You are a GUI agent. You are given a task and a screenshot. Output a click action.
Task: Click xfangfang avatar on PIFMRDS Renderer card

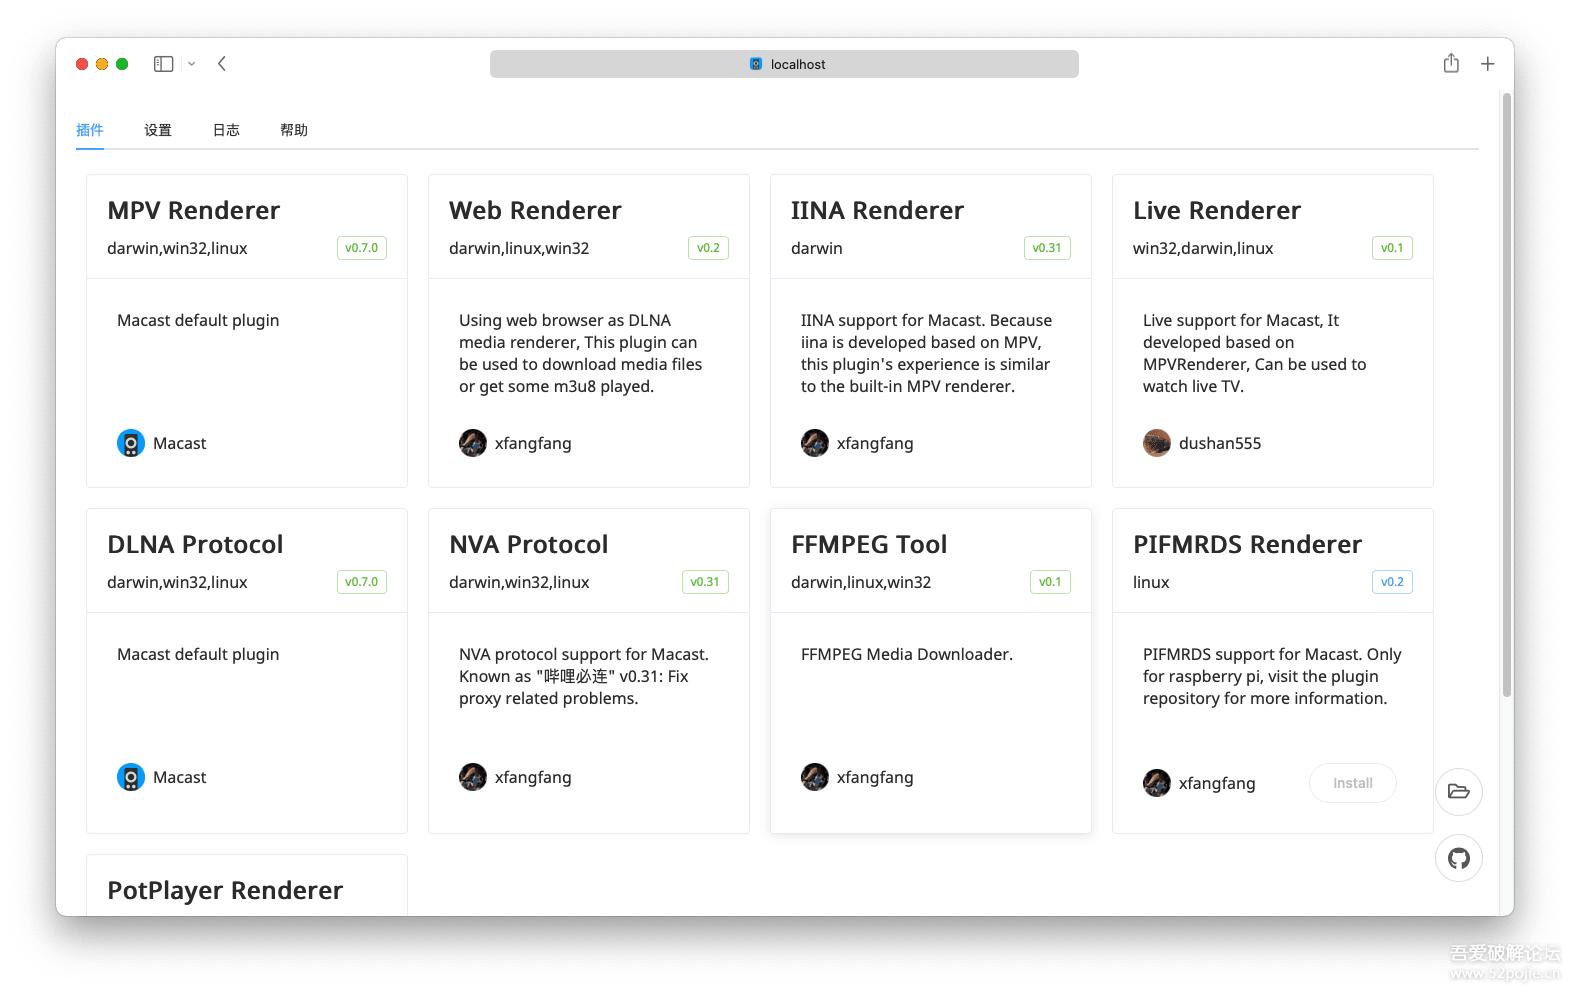pyautogui.click(x=1157, y=783)
